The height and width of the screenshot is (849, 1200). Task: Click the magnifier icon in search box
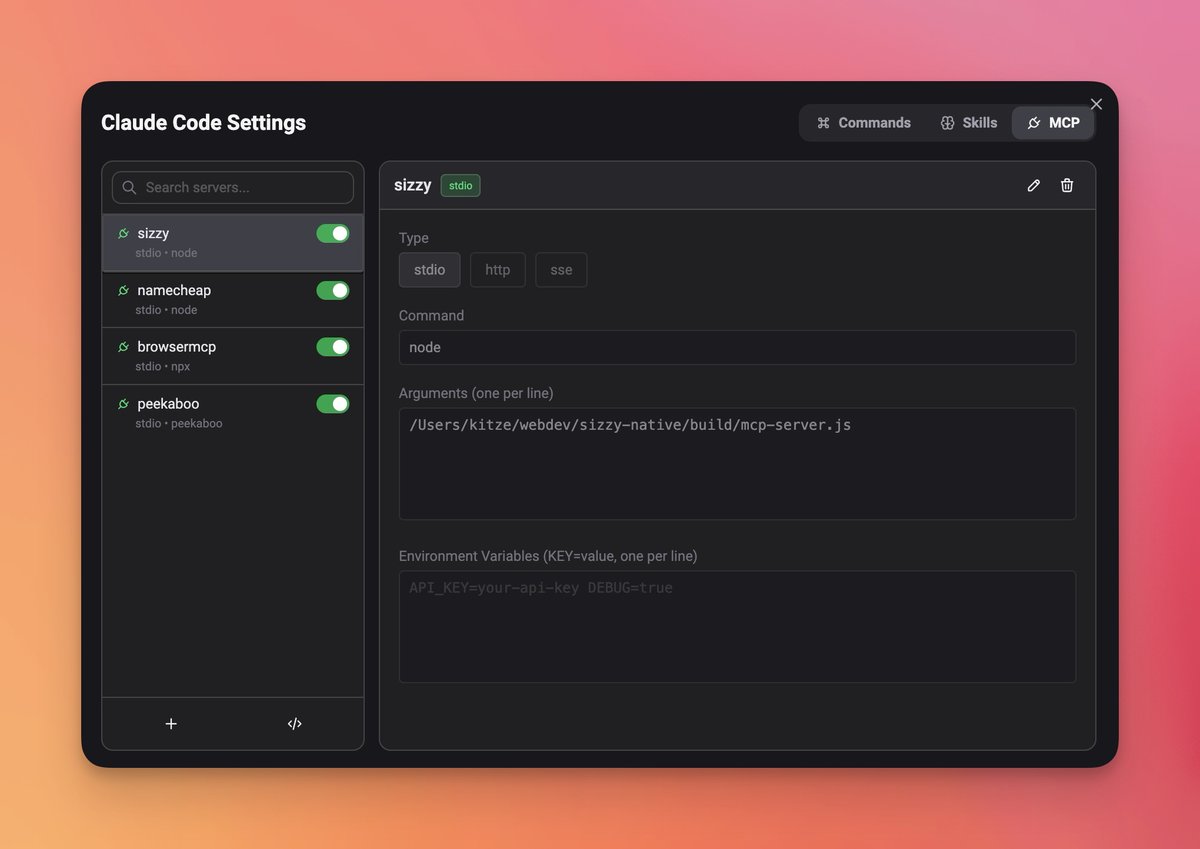(129, 187)
